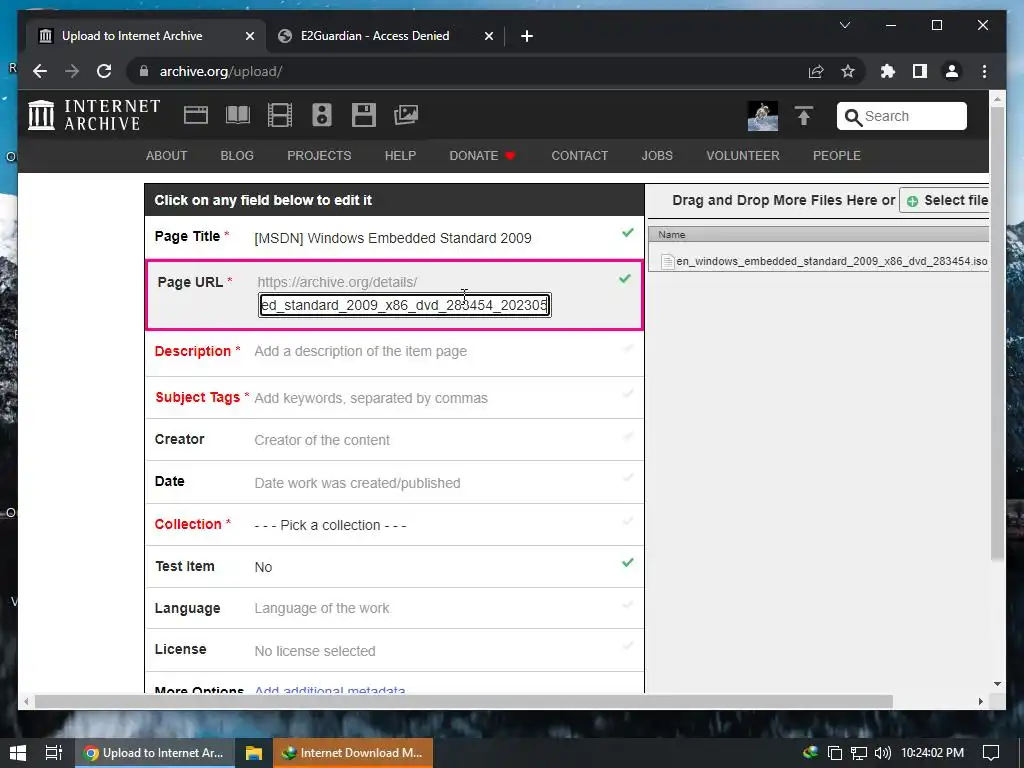
Task: Click the Page URL identifier input box
Action: click(405, 305)
